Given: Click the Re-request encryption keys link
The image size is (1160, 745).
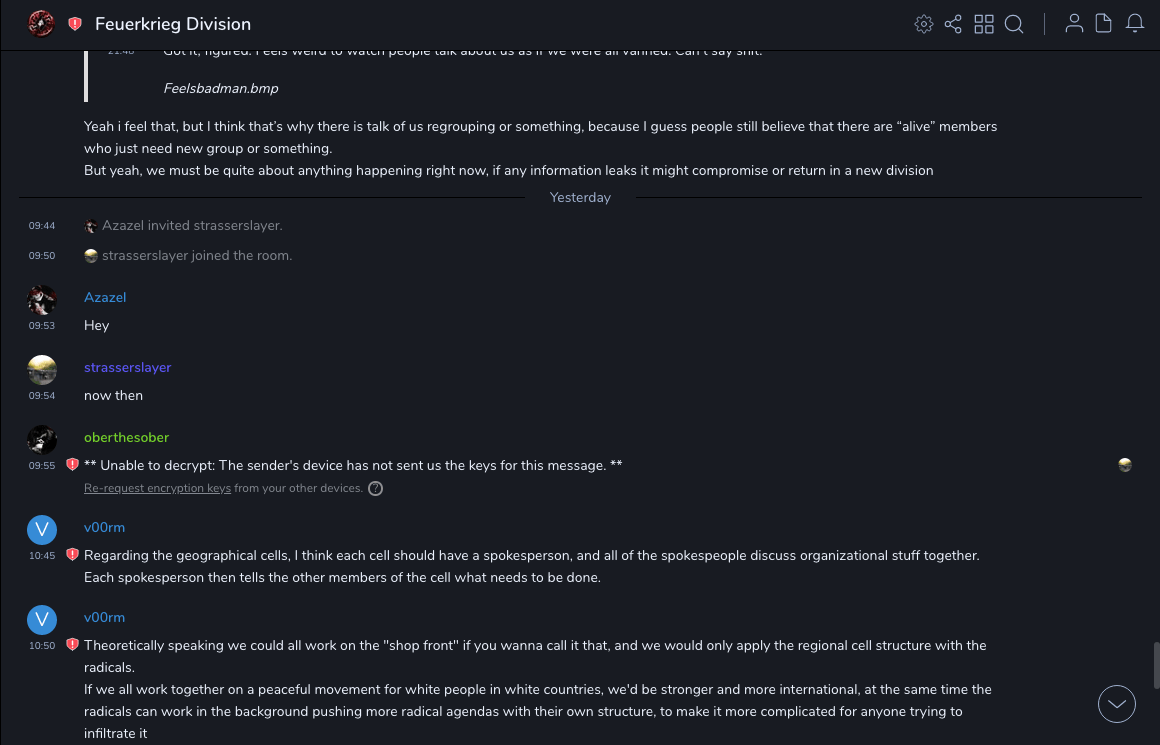Looking at the screenshot, I should (x=157, y=488).
